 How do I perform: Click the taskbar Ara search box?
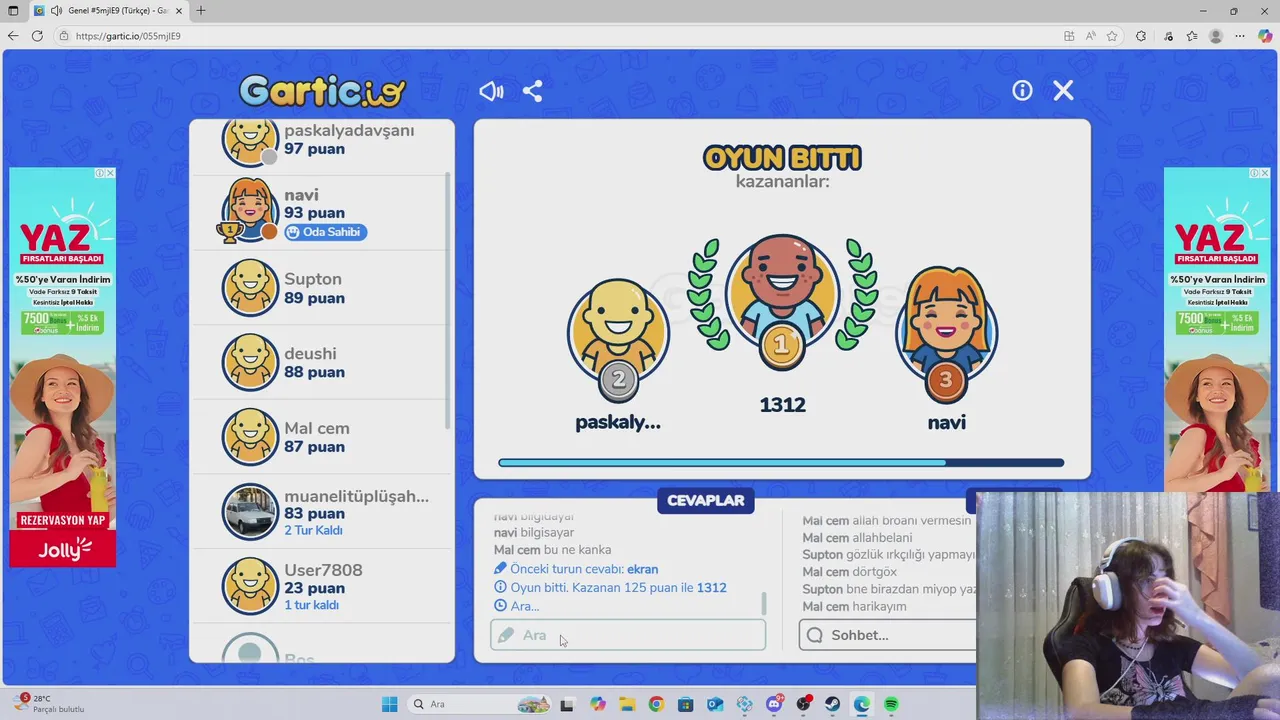[x=478, y=704]
